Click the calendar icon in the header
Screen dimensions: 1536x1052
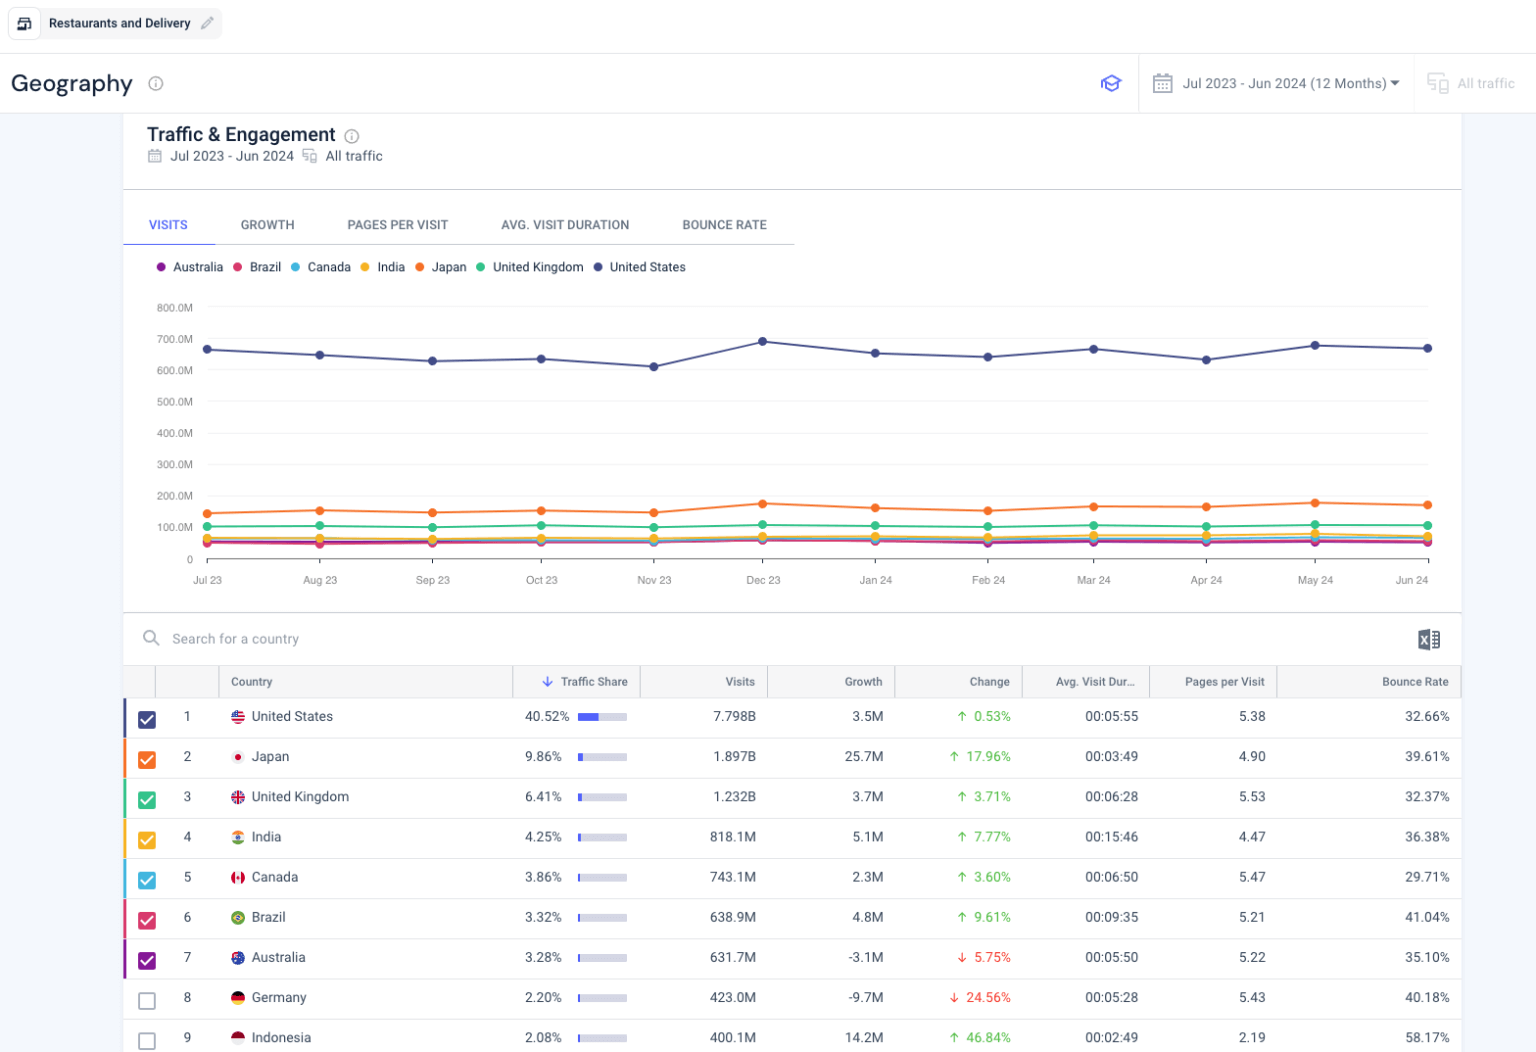pos(1163,84)
